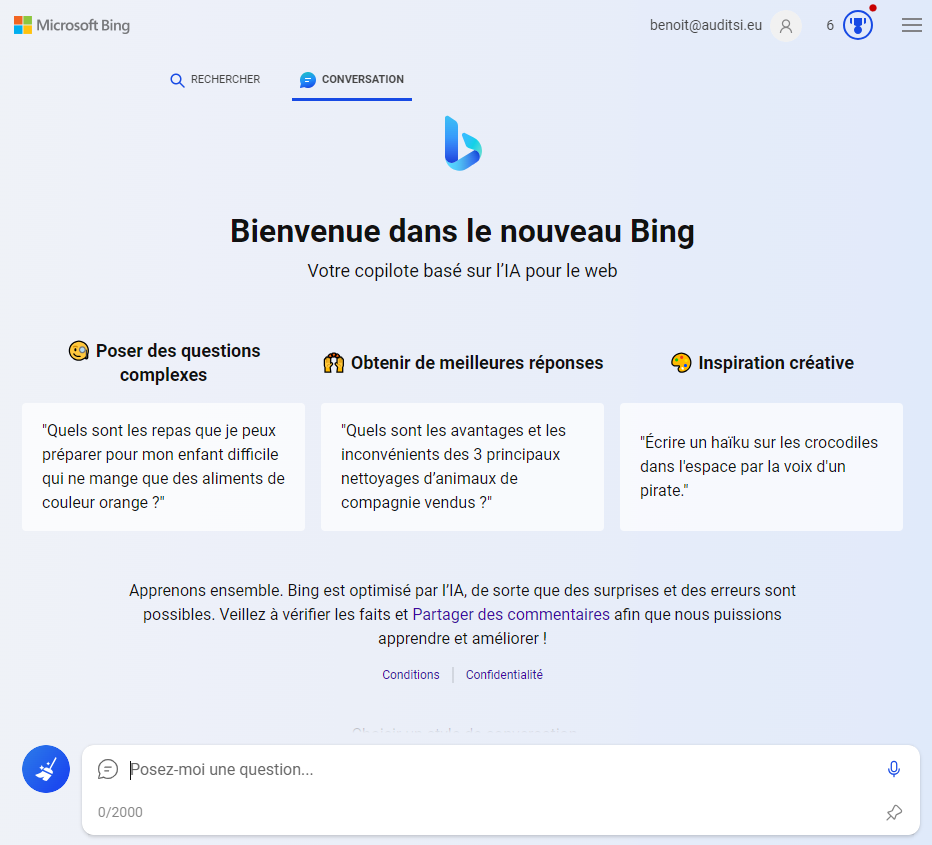Click the Microsoft Bing logo

pos(72,25)
